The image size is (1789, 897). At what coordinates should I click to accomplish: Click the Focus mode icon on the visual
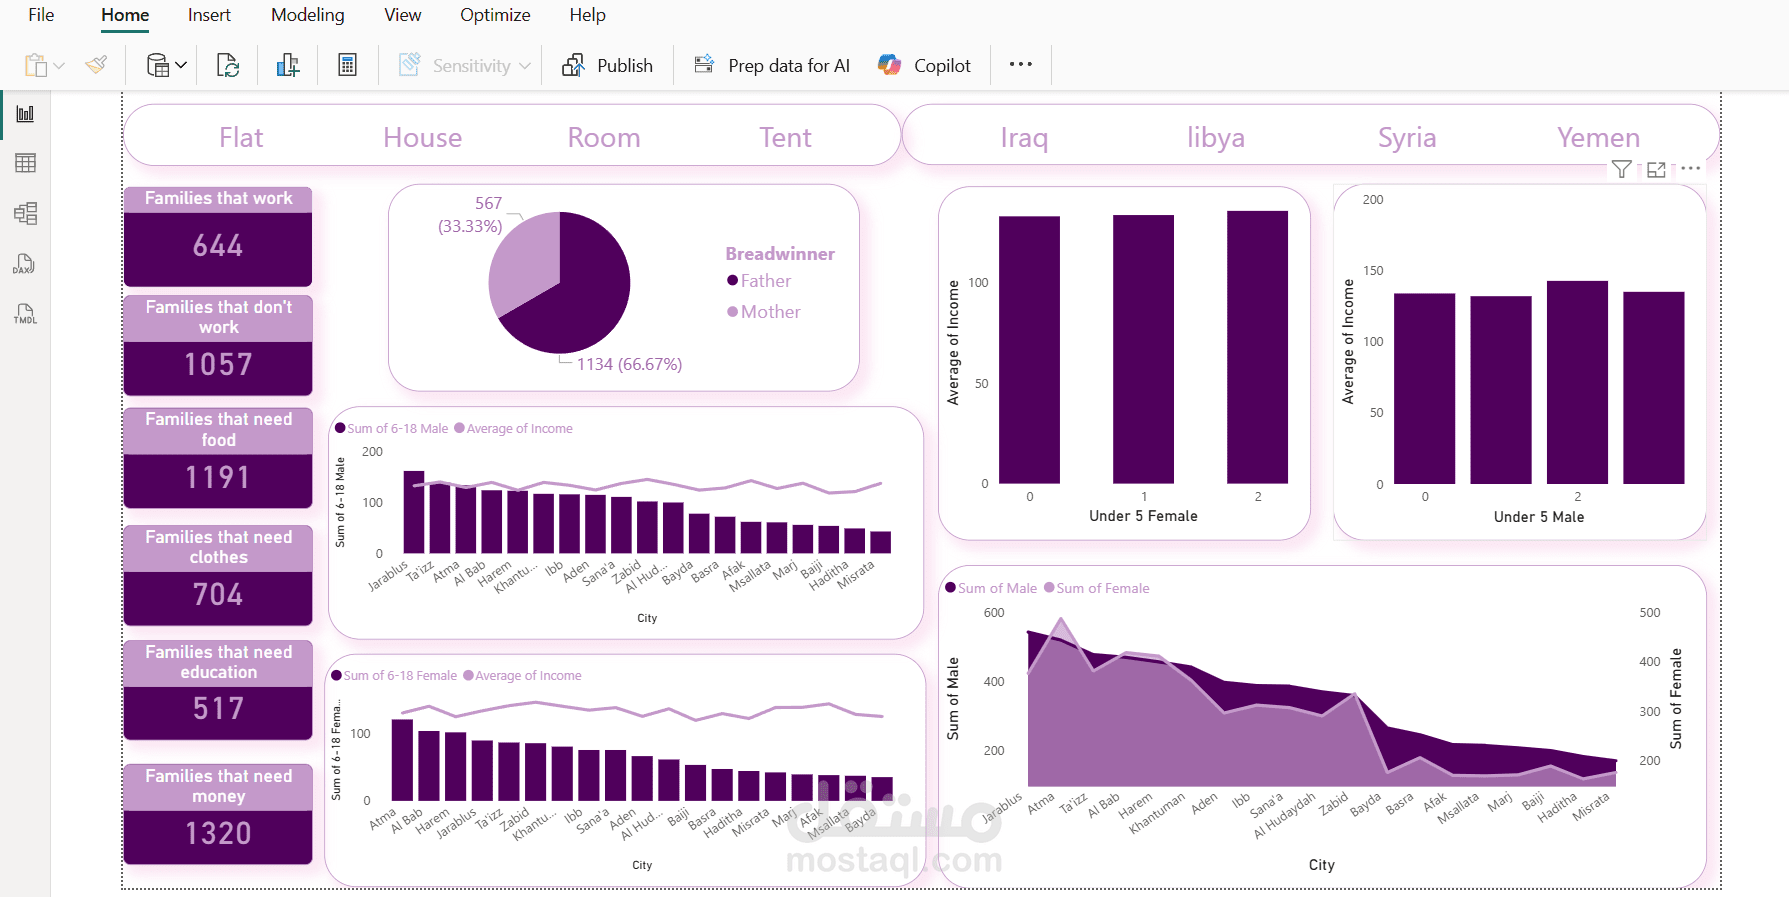(x=1656, y=170)
